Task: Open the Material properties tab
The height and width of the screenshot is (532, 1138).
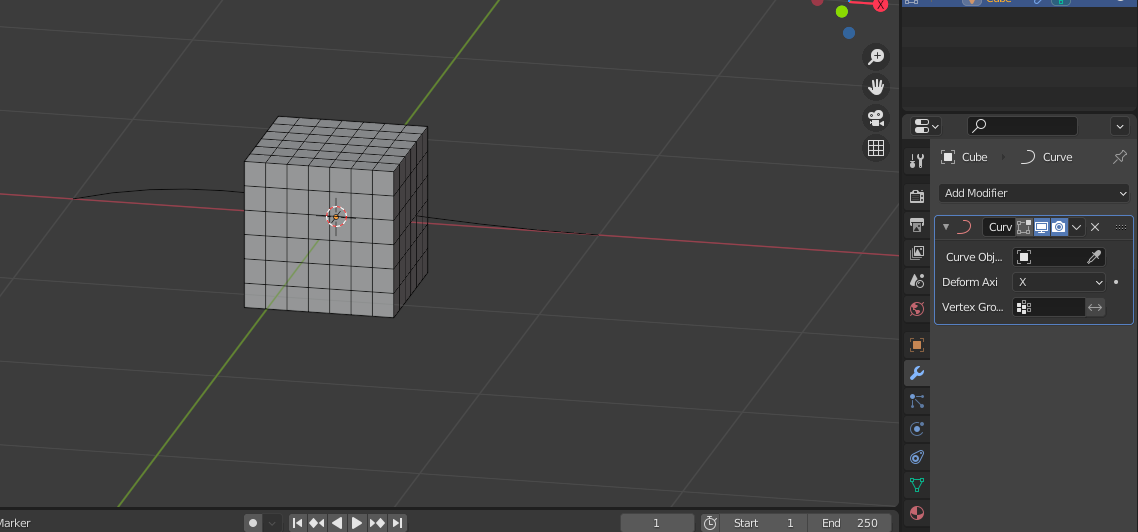Action: point(917,513)
